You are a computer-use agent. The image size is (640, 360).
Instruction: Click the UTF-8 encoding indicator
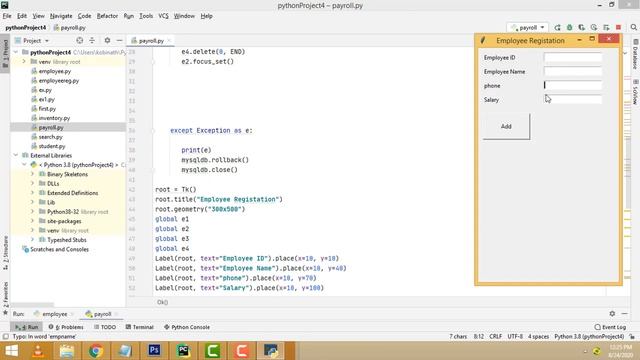(515, 337)
